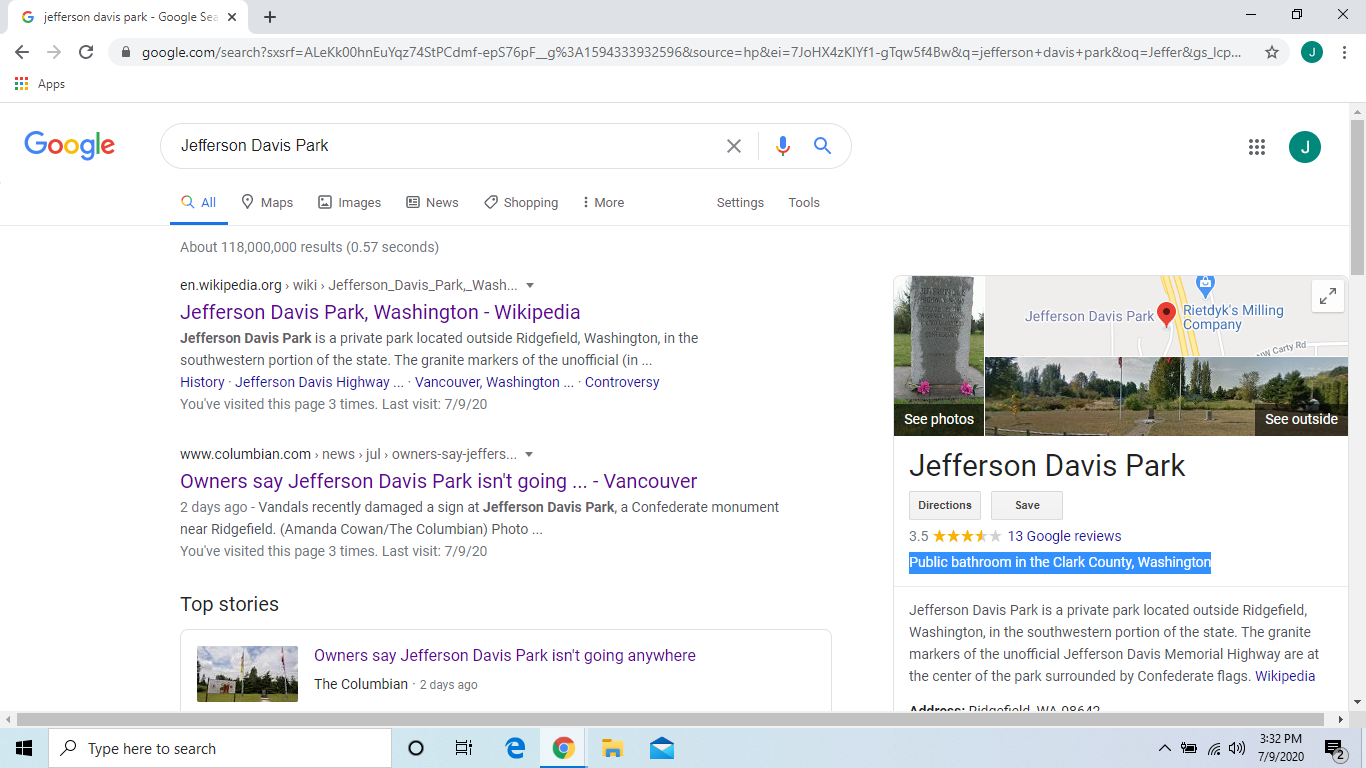The image size is (1366, 768).
Task: Follow the Jefferson Davis Highway sitelink
Action: click(320, 382)
